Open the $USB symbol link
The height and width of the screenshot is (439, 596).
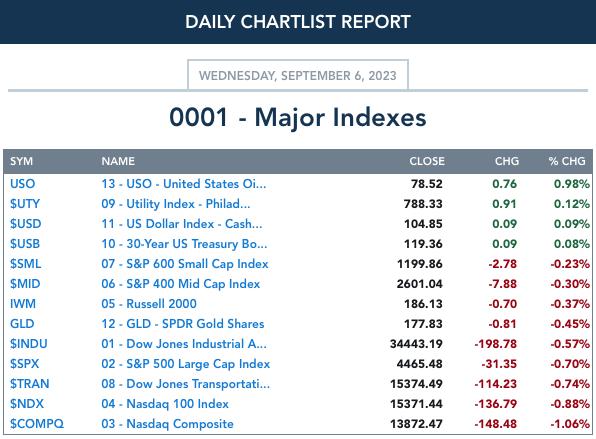point(25,244)
